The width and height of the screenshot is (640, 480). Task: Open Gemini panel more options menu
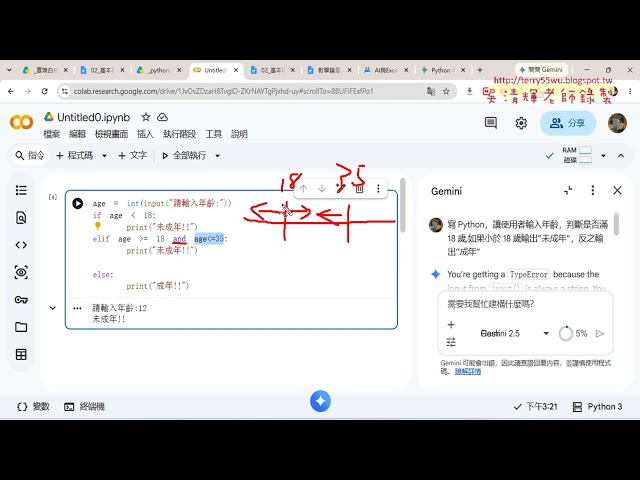click(x=593, y=191)
